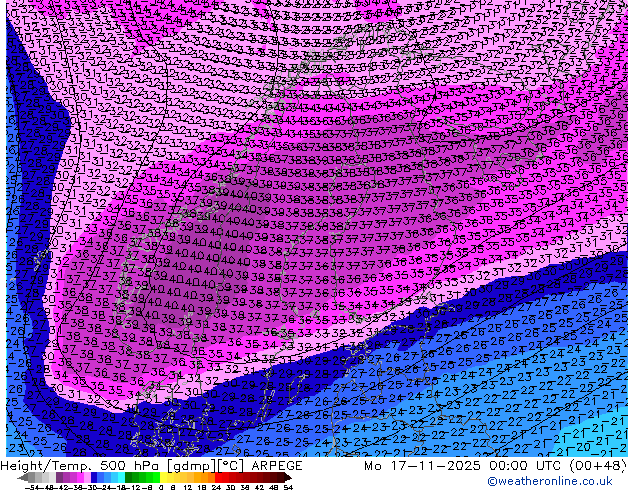Click the dark maroon right arrow of legend

[287, 478]
